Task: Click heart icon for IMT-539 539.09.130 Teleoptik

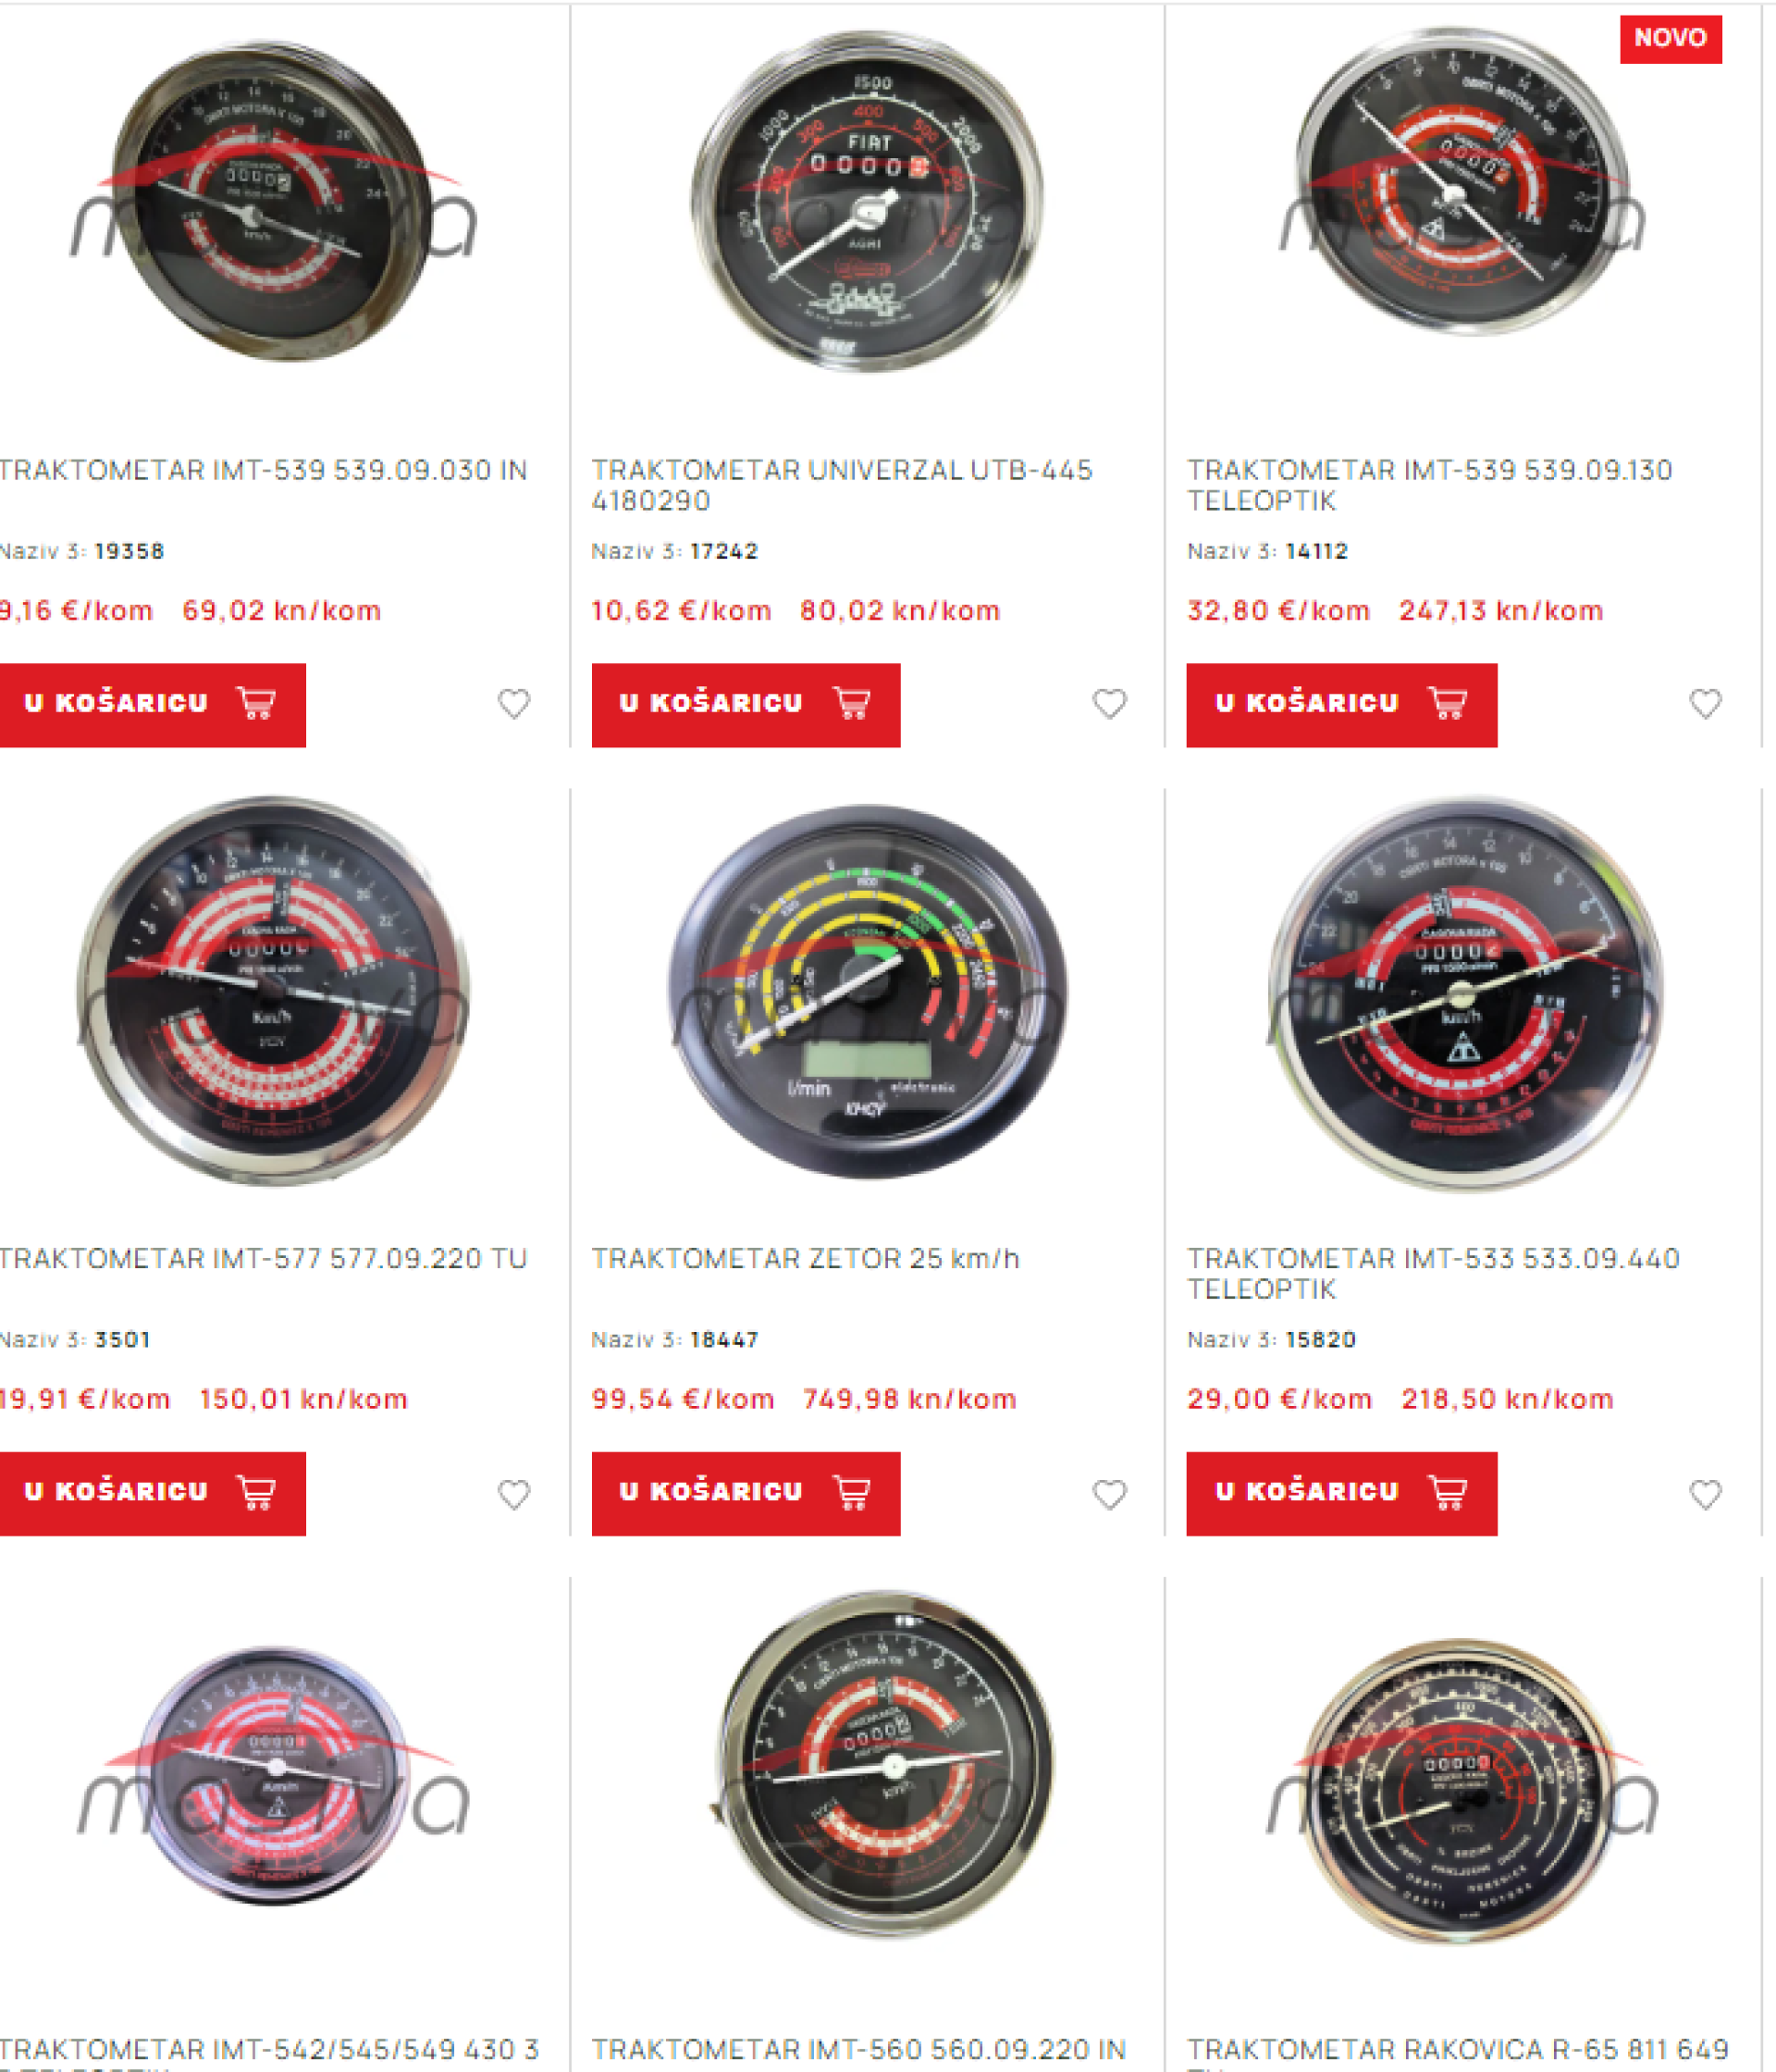Action: point(1705,704)
